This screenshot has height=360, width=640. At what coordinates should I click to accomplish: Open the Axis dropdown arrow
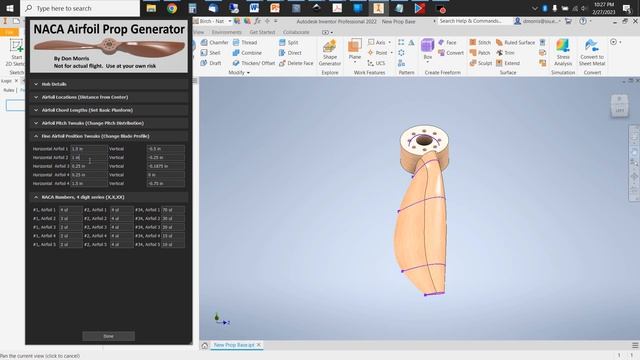pyautogui.click(x=389, y=42)
